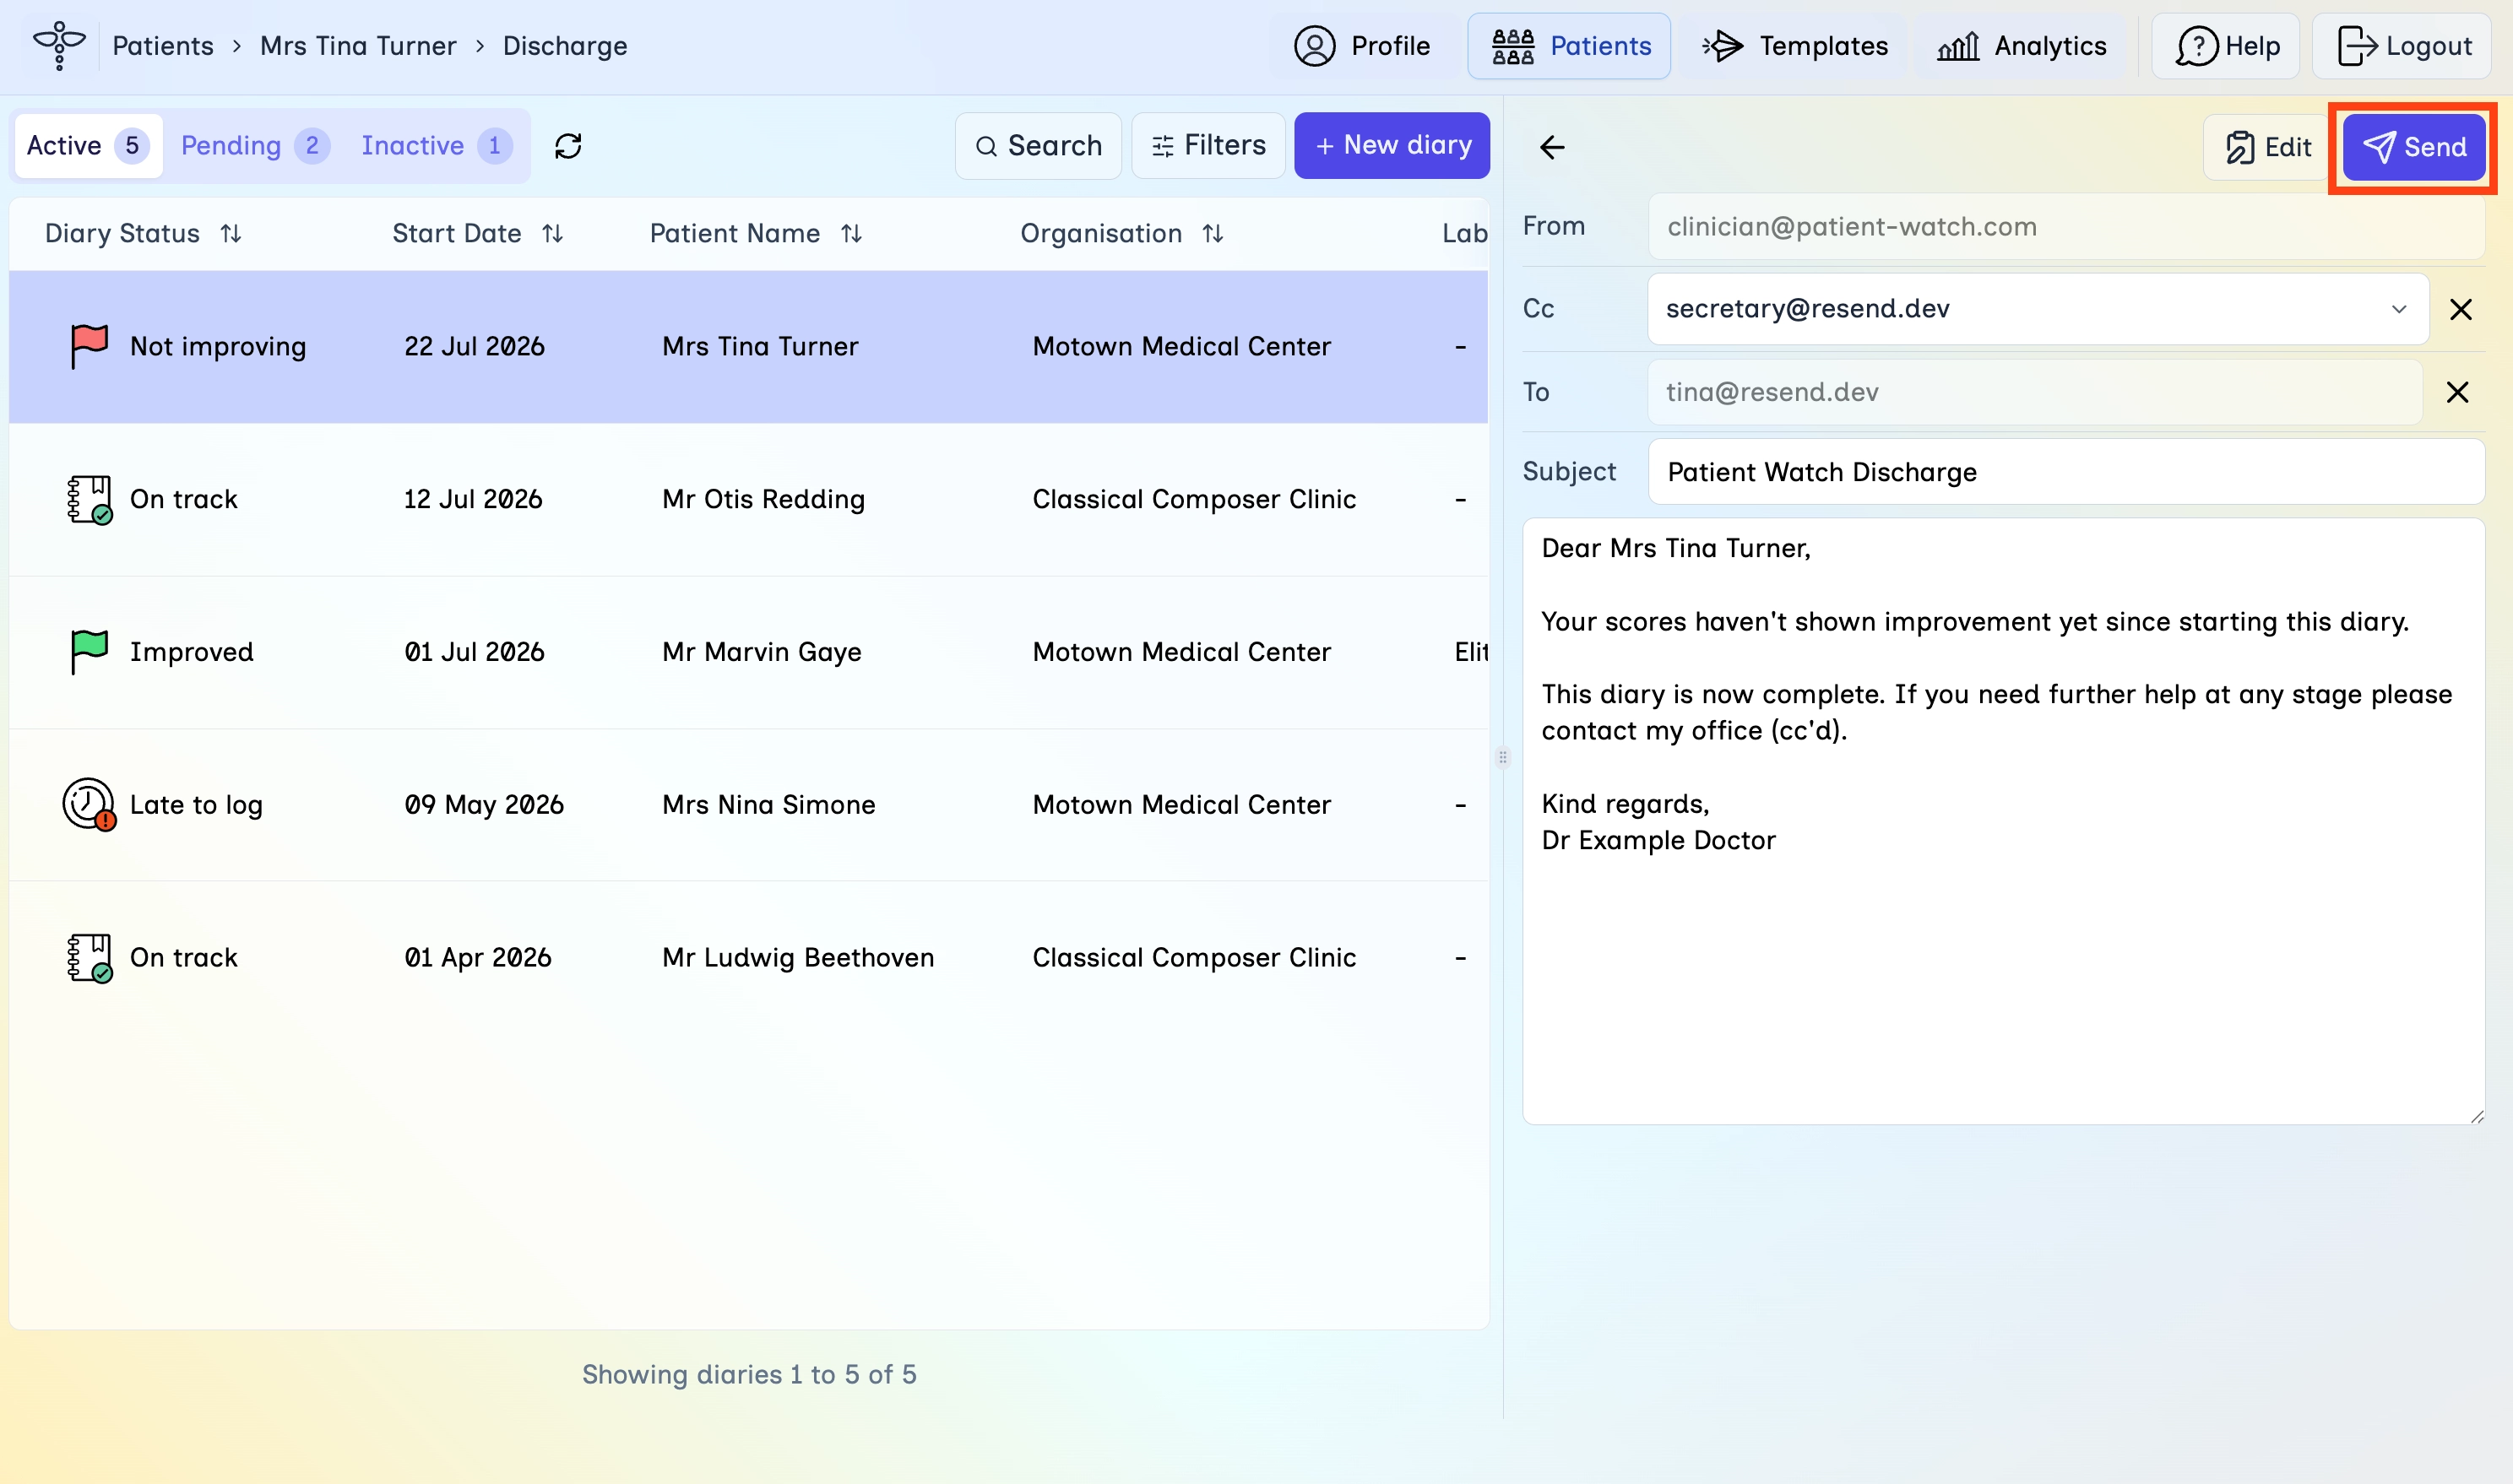Switch to the Pending diaries tab
This screenshot has width=2513, height=1484.
254,146
